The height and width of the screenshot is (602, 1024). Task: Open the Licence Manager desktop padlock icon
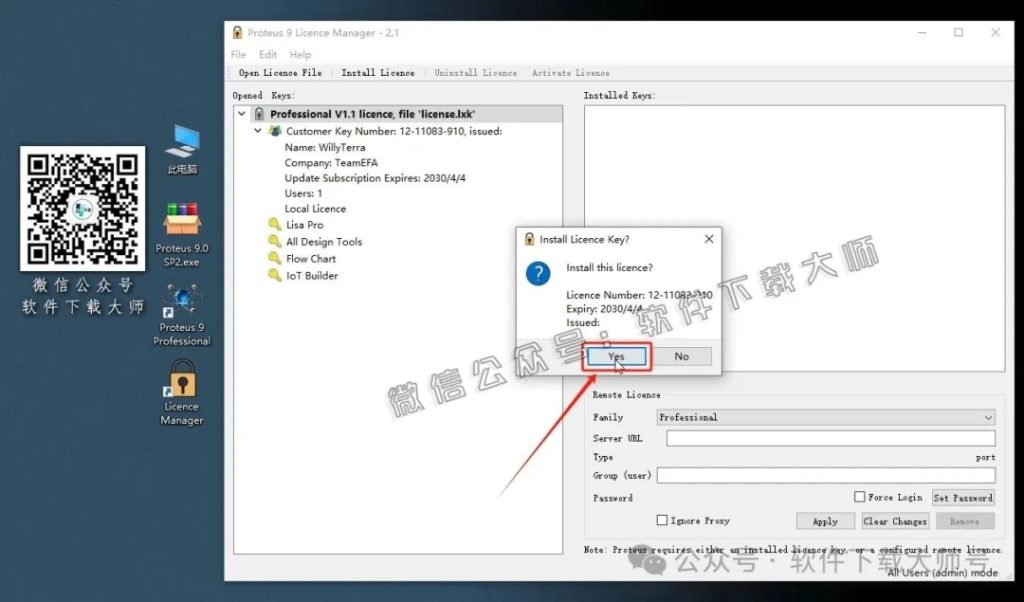pos(182,381)
